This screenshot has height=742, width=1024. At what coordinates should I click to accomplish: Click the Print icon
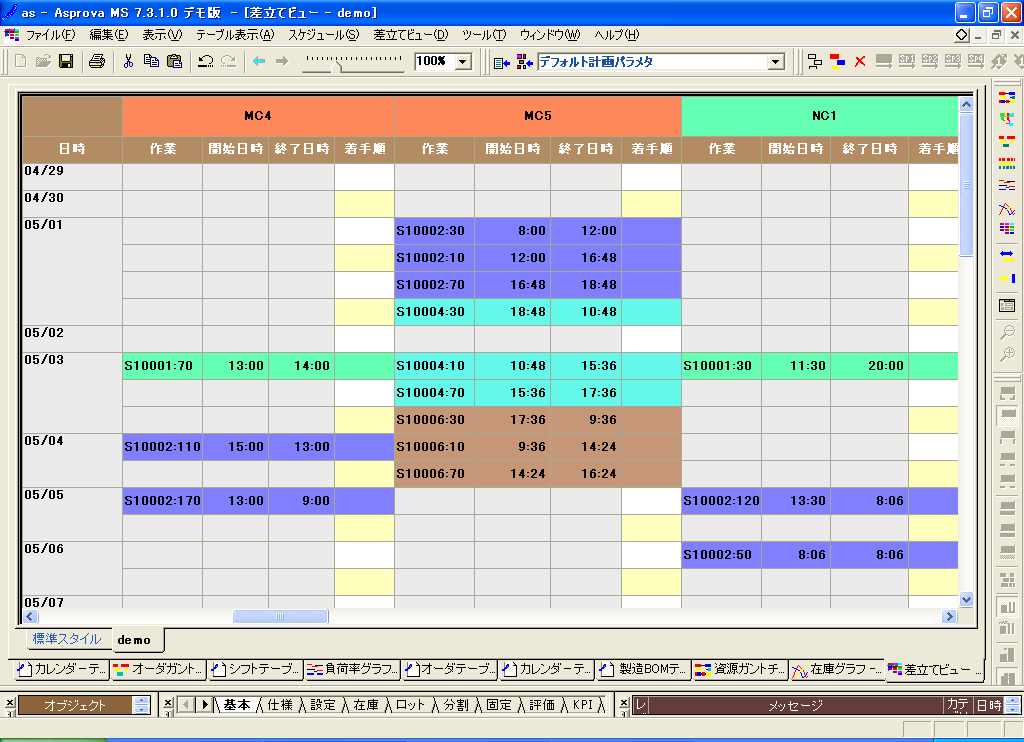(97, 61)
